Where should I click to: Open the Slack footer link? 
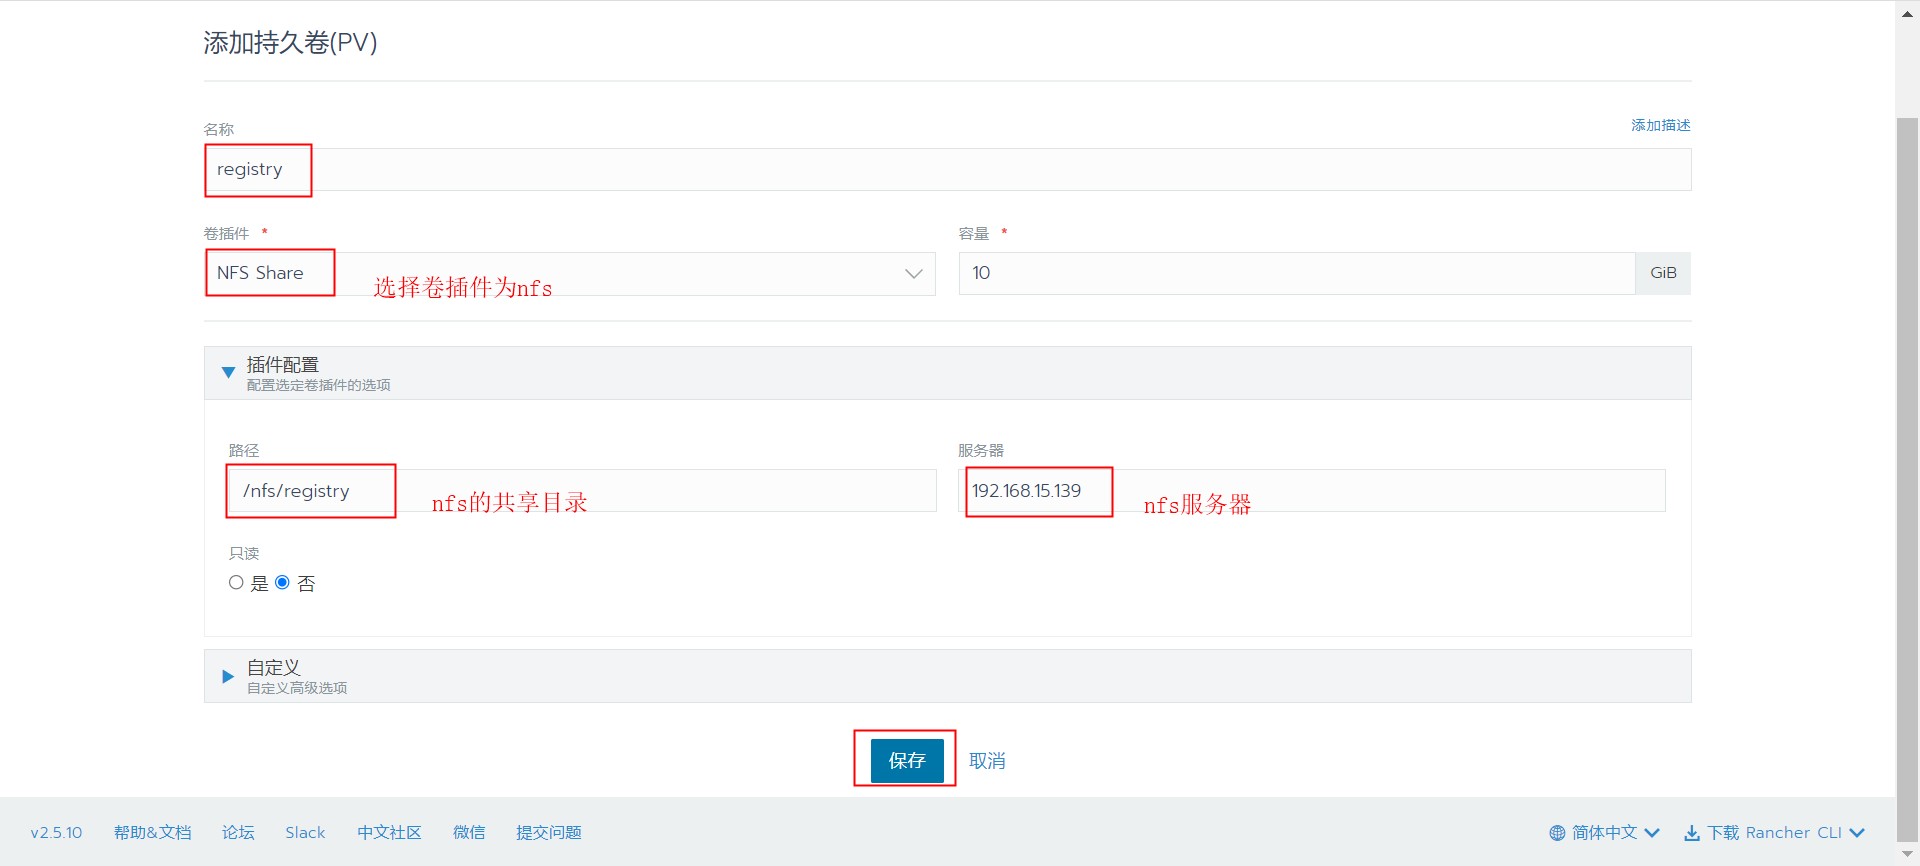click(305, 833)
